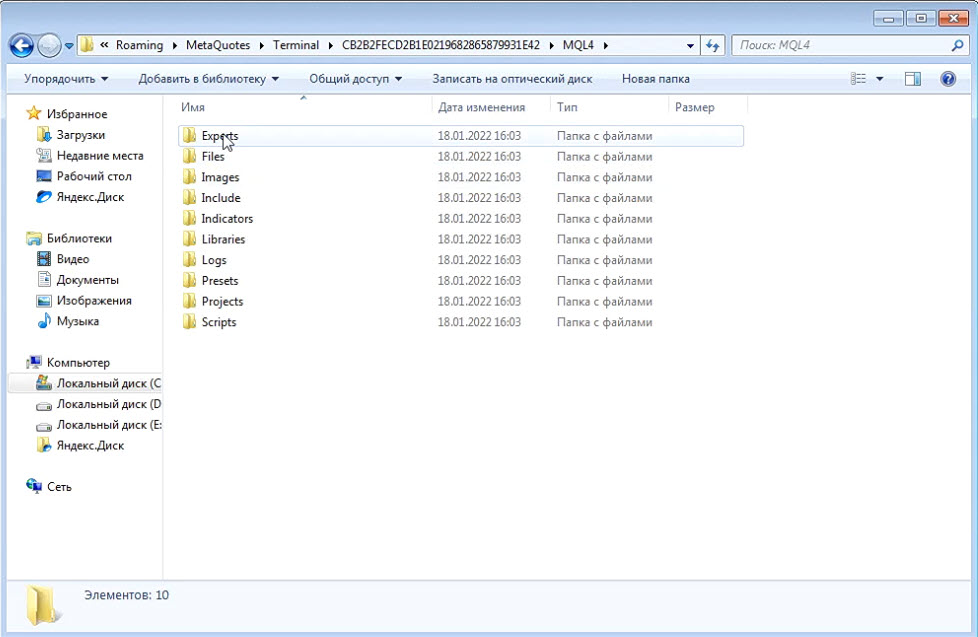This screenshot has width=978, height=637.
Task: Open the Help question mark icon
Action: tap(948, 79)
